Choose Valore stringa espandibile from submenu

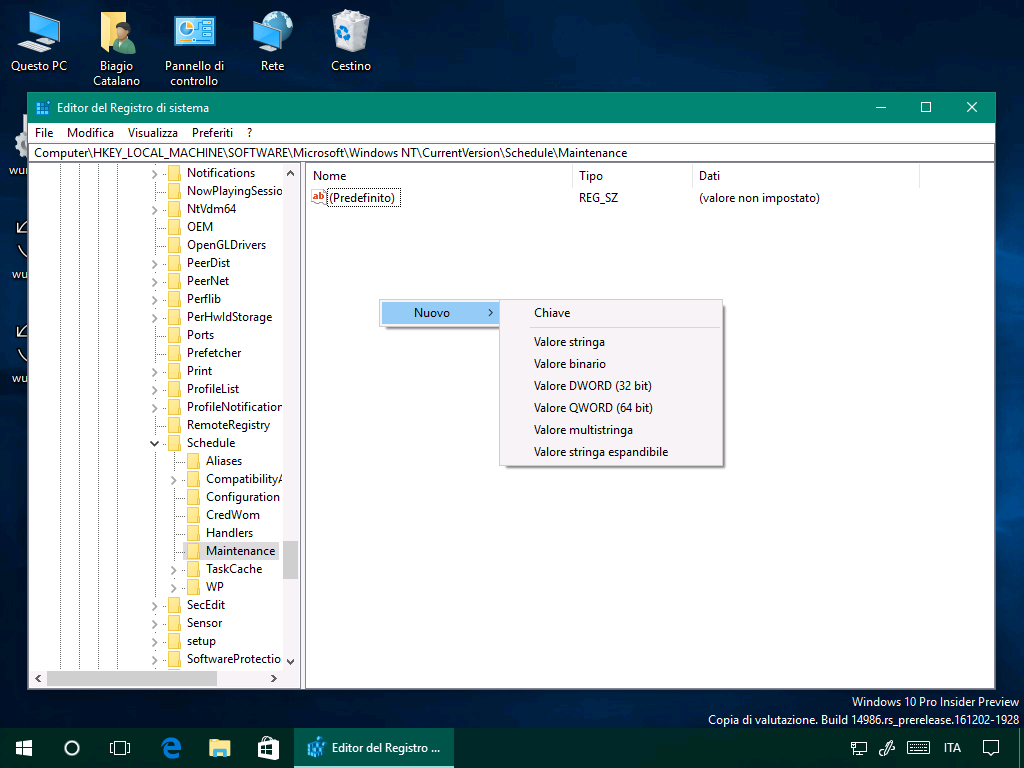(611, 452)
